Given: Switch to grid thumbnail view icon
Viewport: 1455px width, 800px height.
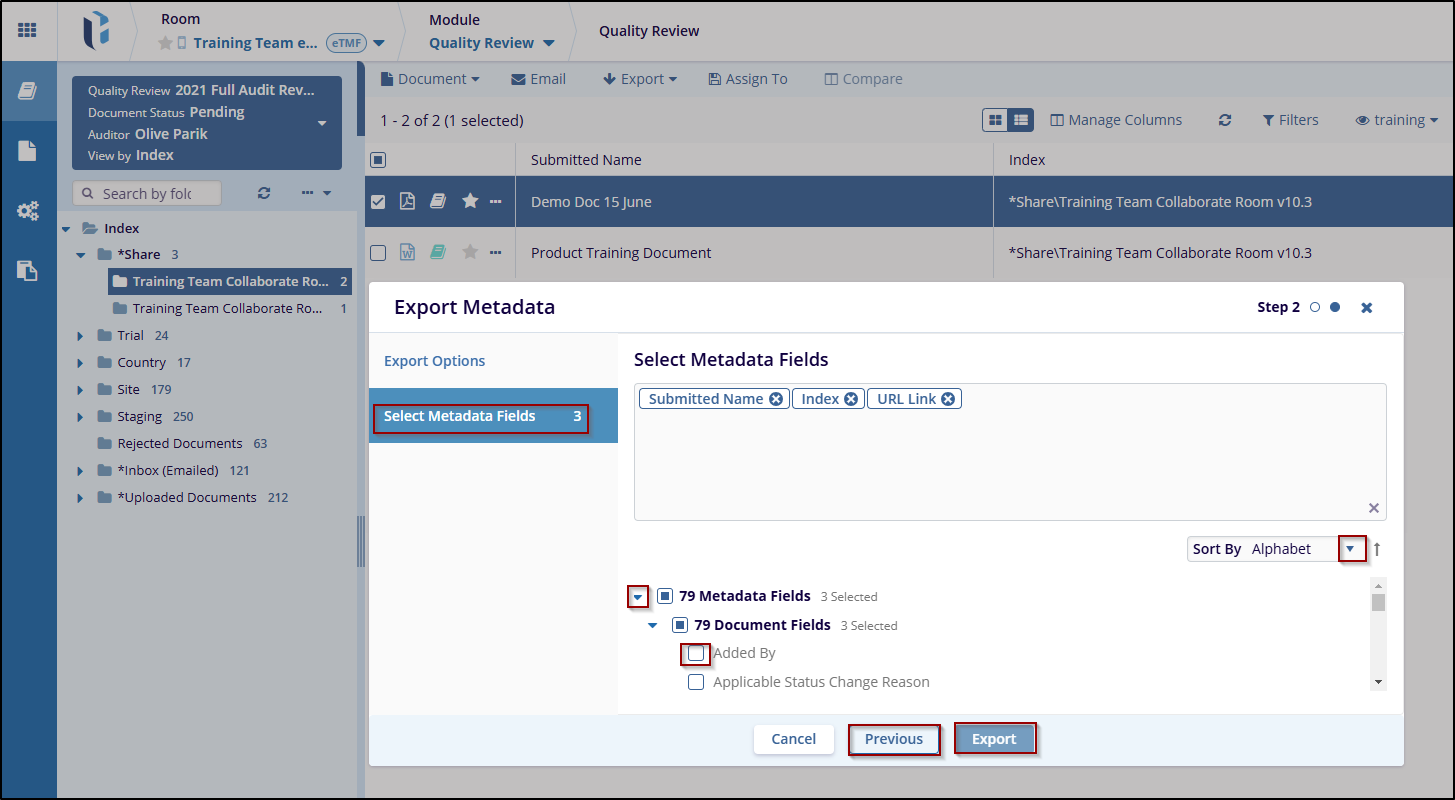Looking at the screenshot, I should (x=995, y=120).
